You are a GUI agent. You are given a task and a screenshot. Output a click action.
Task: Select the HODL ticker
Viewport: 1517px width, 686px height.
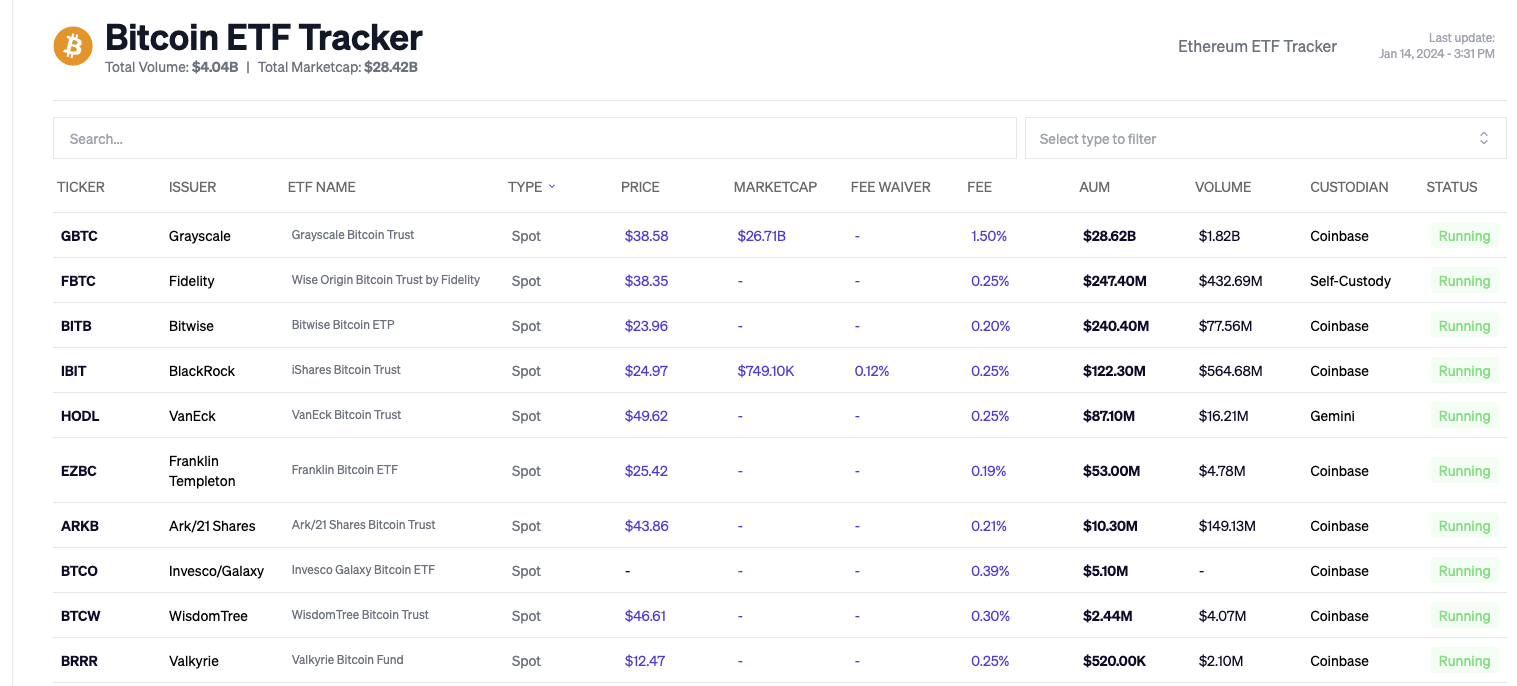(80, 416)
